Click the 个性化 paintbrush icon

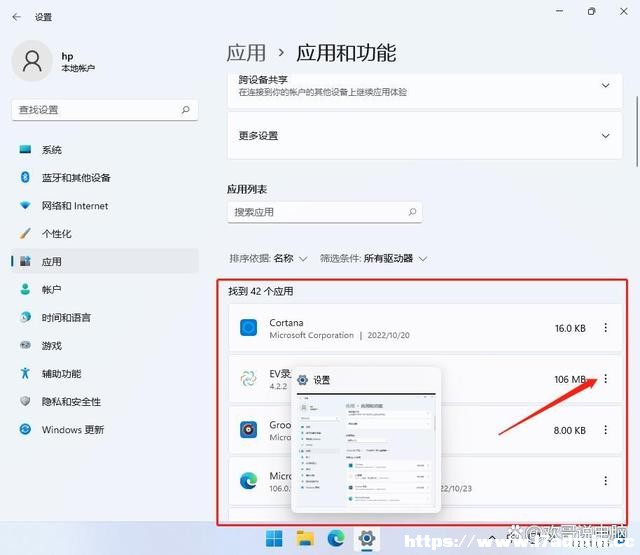point(25,233)
